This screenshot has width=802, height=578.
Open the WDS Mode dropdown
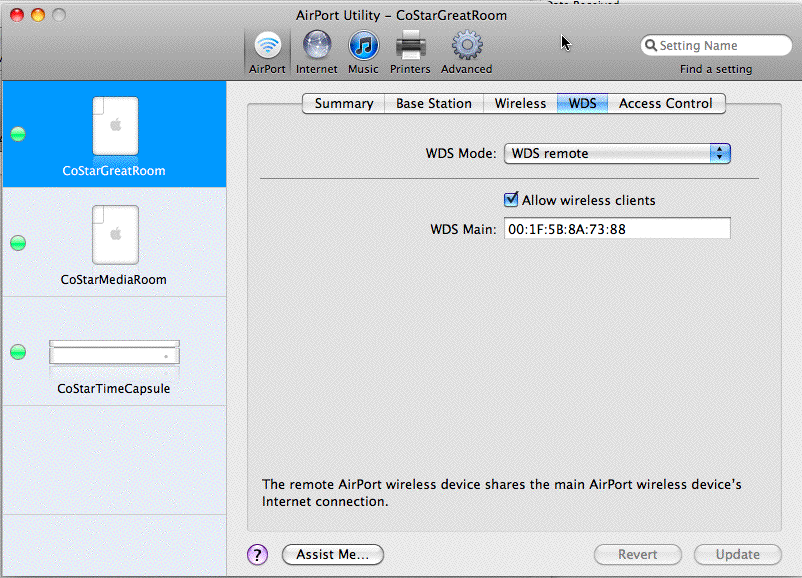617,153
